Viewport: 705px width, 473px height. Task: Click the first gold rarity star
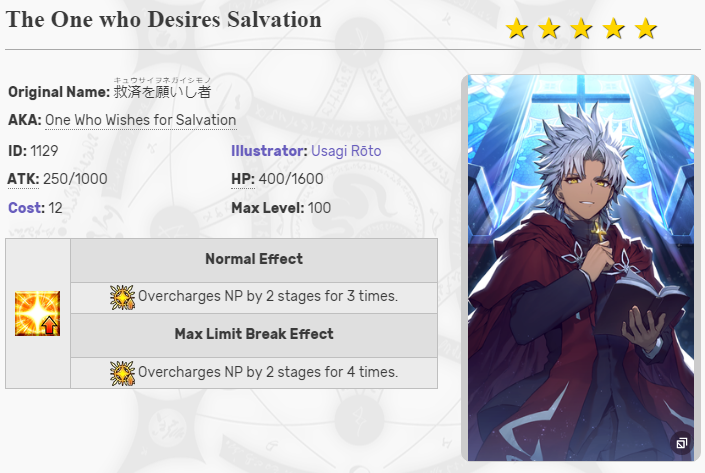pyautogui.click(x=517, y=28)
